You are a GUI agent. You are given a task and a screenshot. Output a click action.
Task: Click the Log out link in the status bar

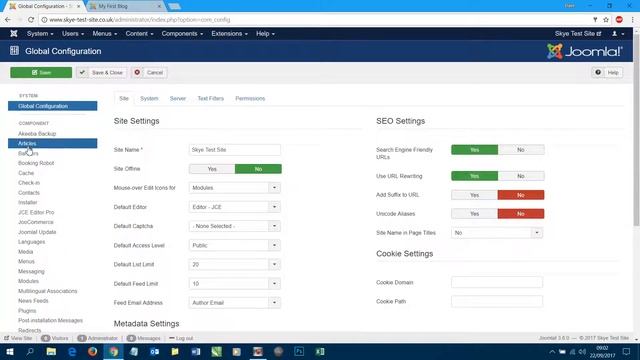(x=181, y=338)
